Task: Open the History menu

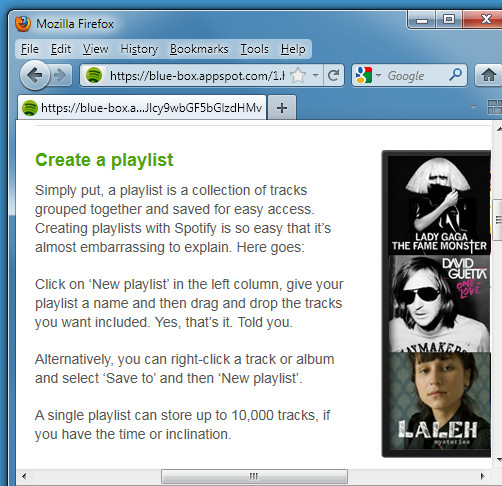Action: (139, 49)
